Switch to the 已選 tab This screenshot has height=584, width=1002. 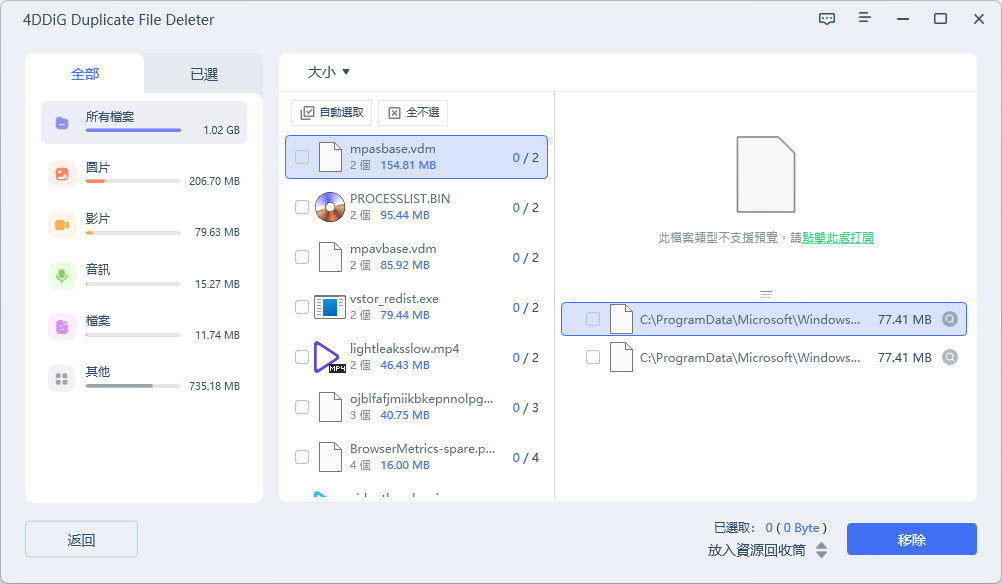[203, 73]
